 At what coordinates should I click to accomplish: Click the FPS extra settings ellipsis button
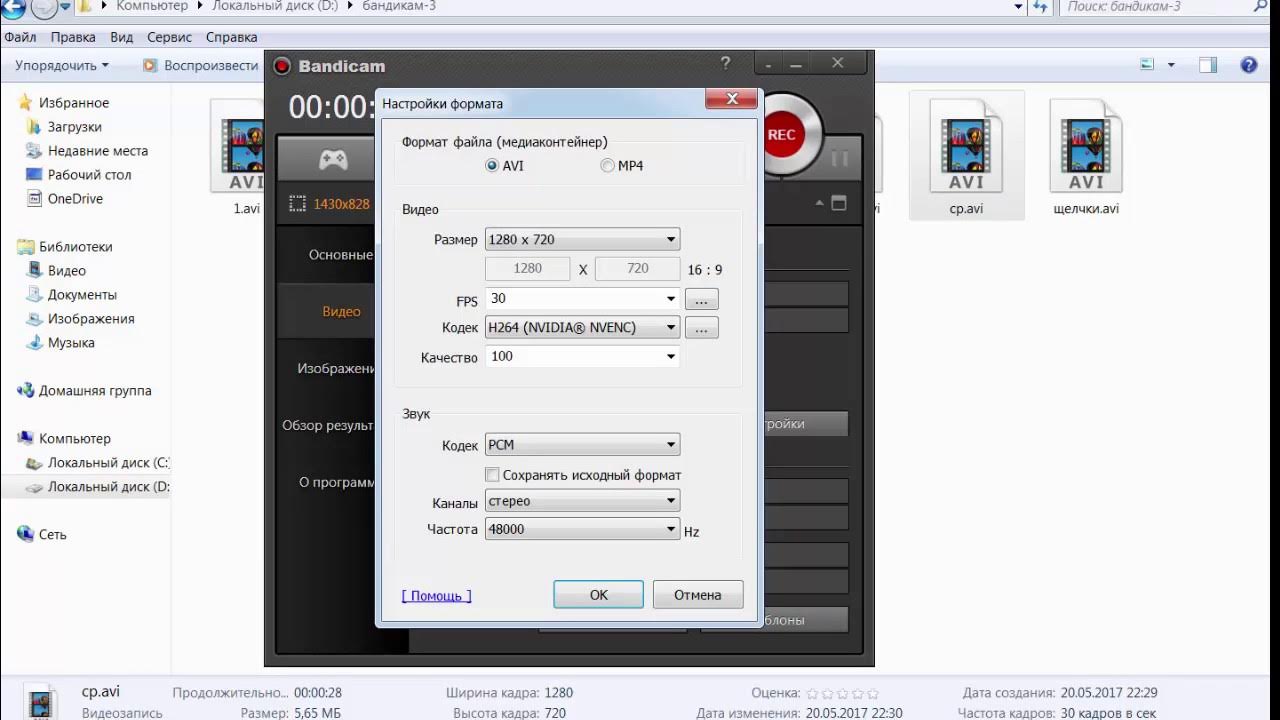click(x=701, y=299)
